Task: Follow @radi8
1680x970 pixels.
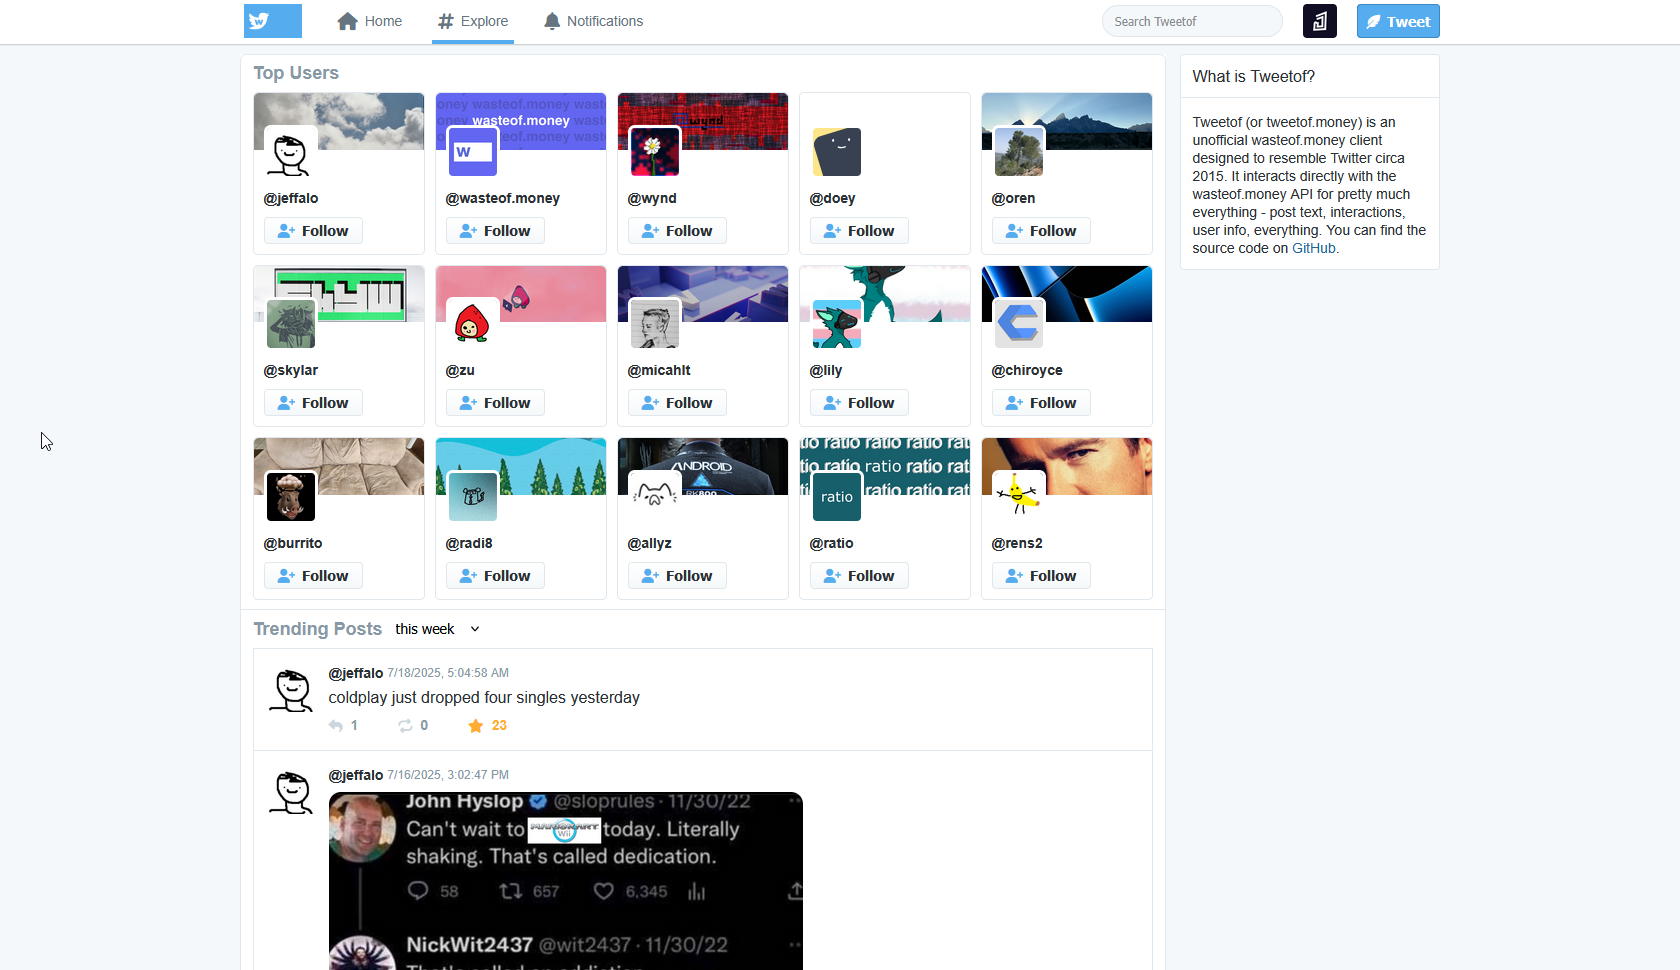Action: (495, 576)
